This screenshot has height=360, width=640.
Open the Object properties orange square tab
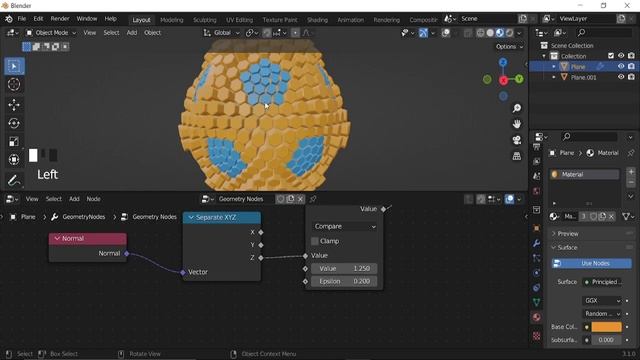point(537,228)
